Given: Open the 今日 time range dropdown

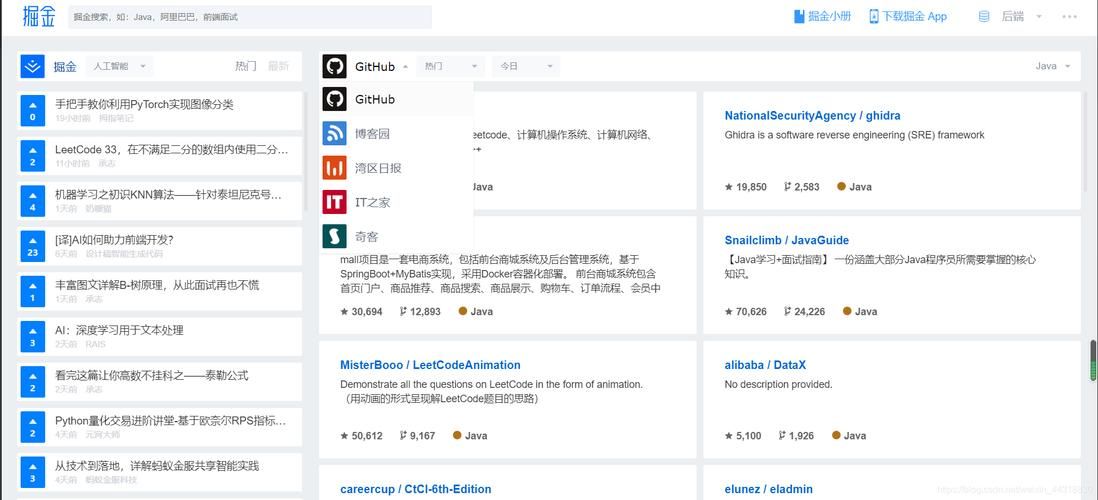Looking at the screenshot, I should [x=526, y=67].
